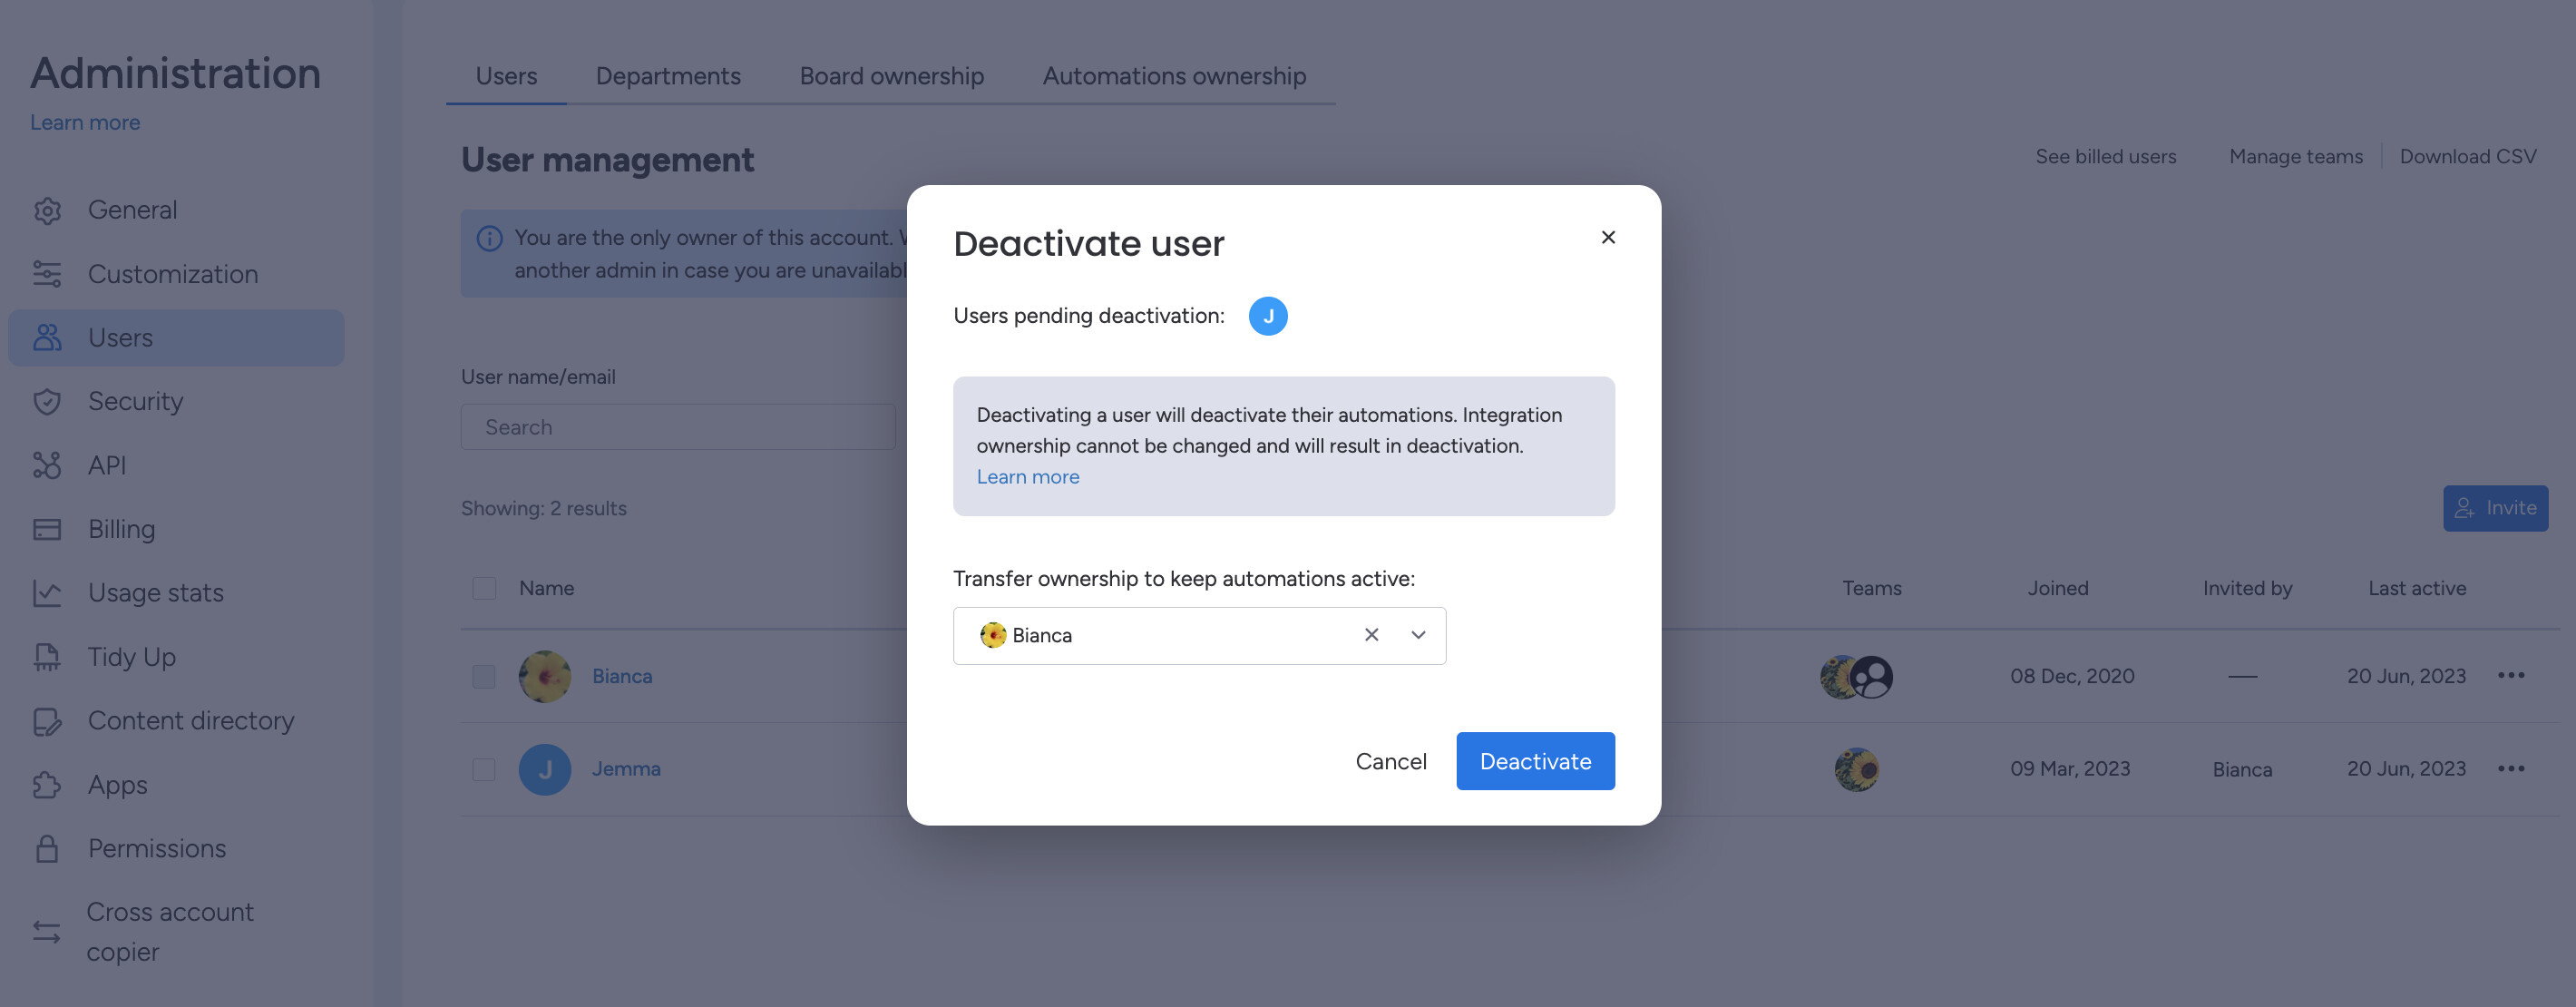Check the checkbox for Jemma's row
This screenshot has height=1007, width=2576.
coord(484,770)
